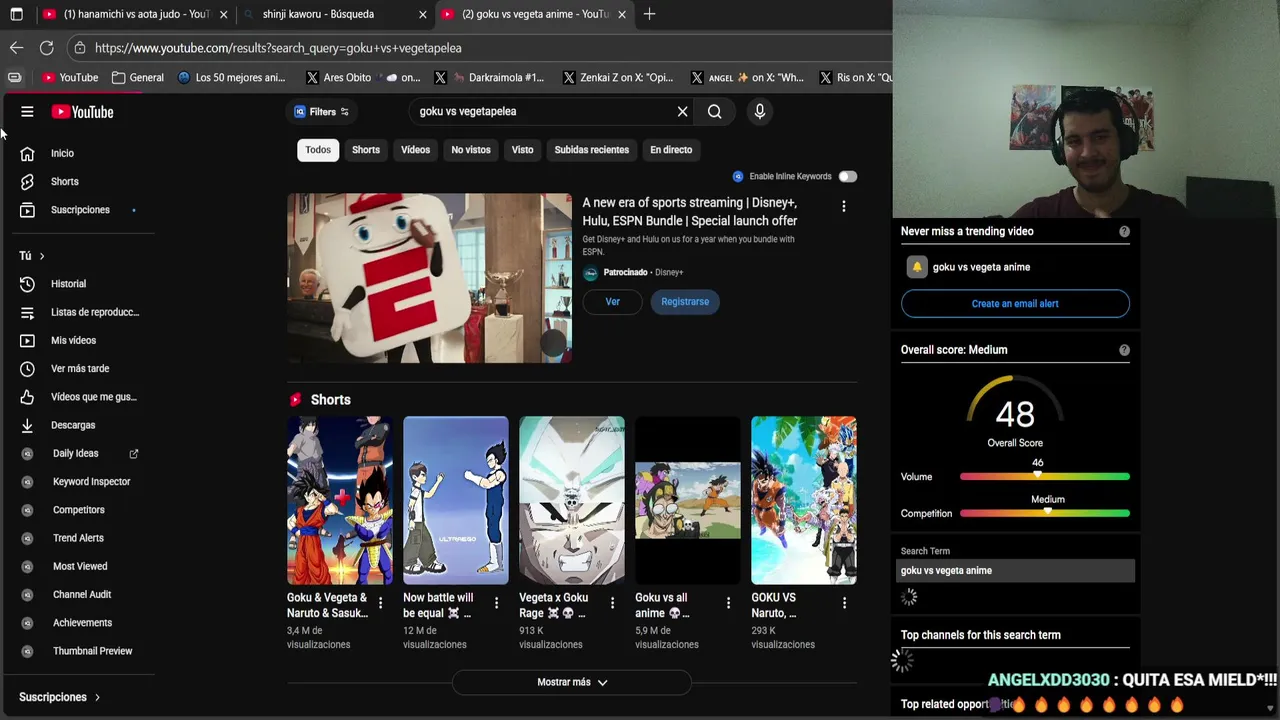Open options menu for Disney+ ad
This screenshot has width=1280, height=720.
[843, 206]
